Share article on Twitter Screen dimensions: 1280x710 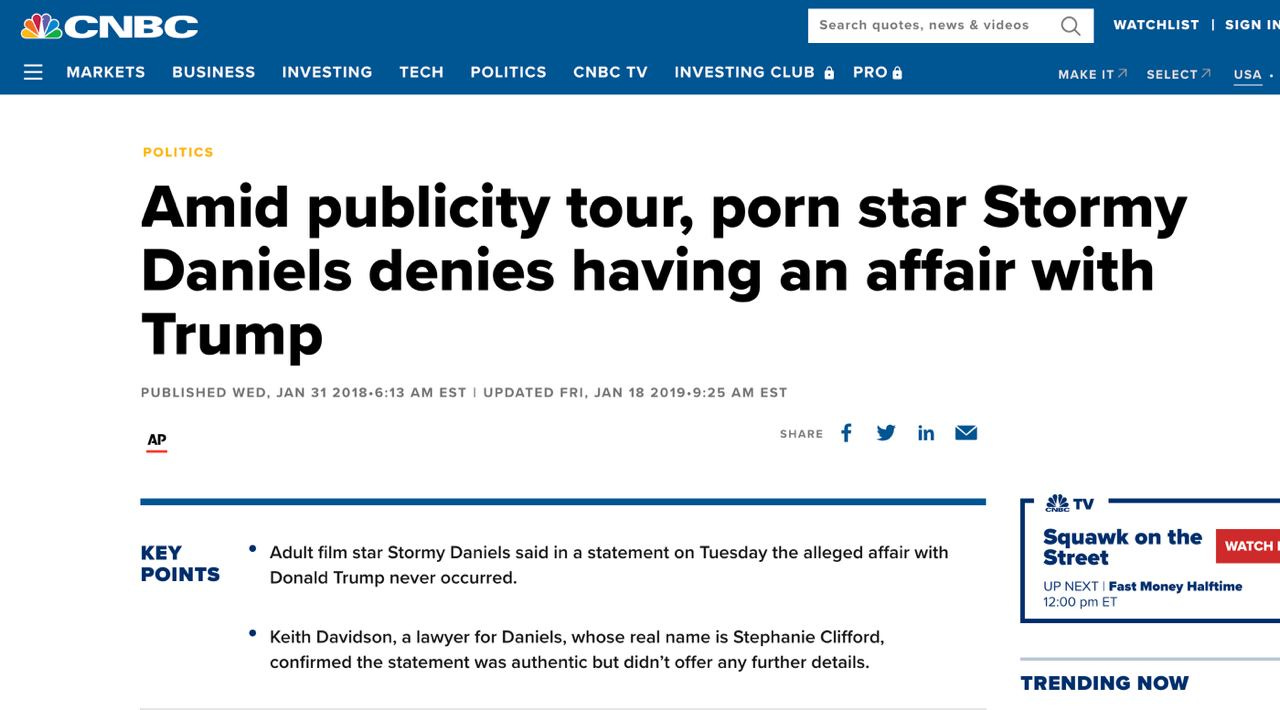click(x=886, y=433)
